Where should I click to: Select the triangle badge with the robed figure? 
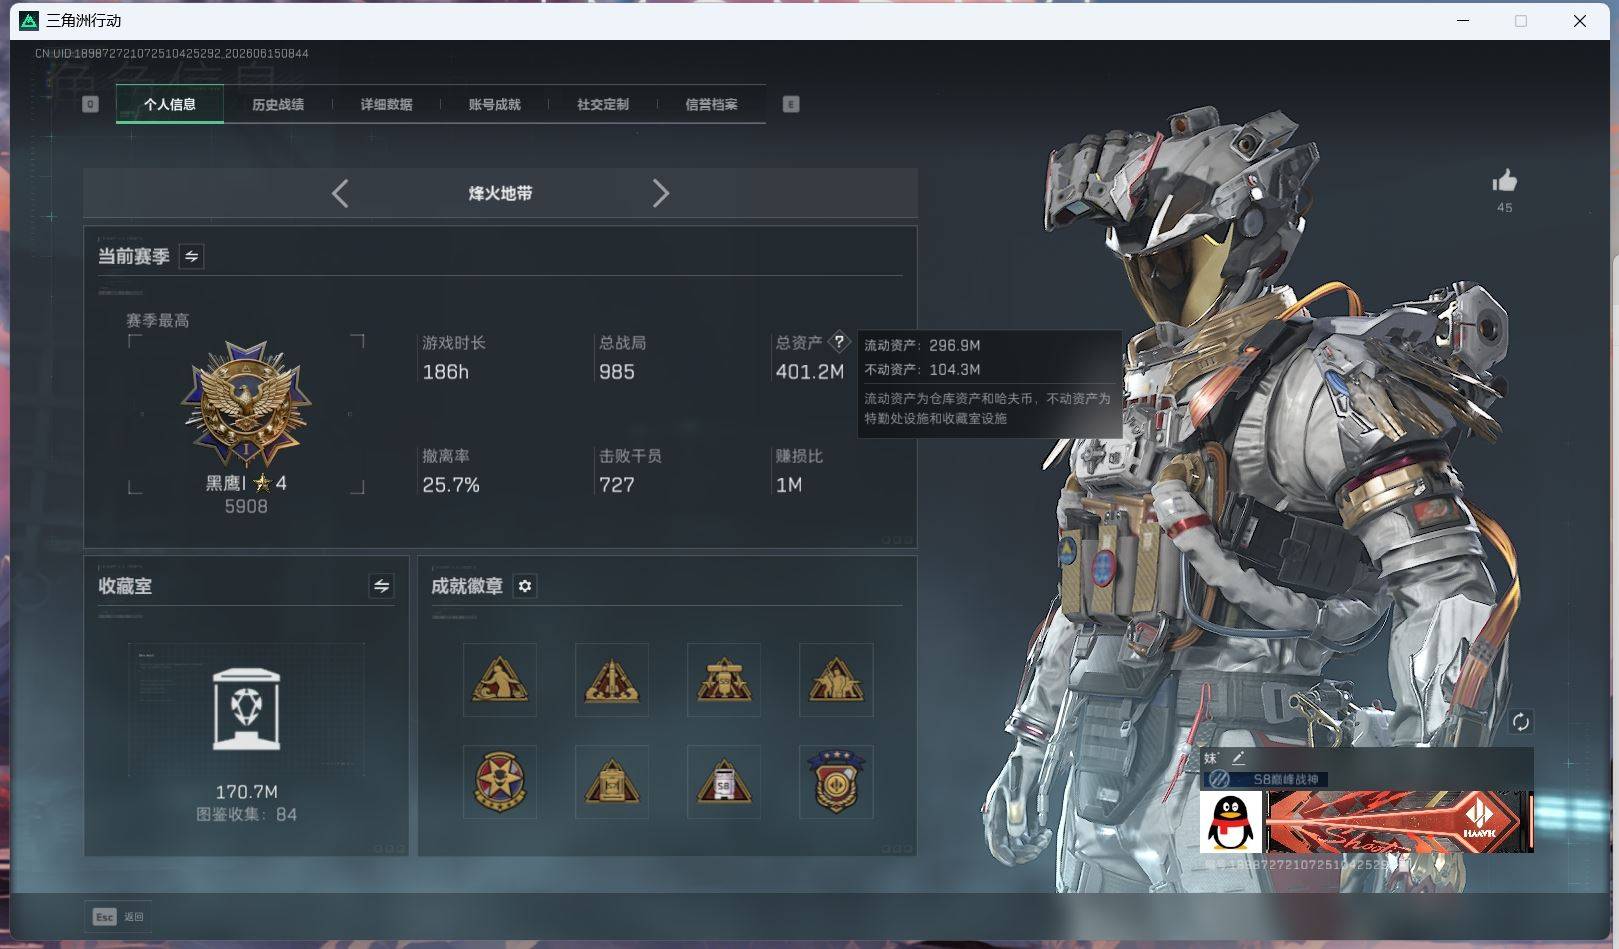(500, 680)
